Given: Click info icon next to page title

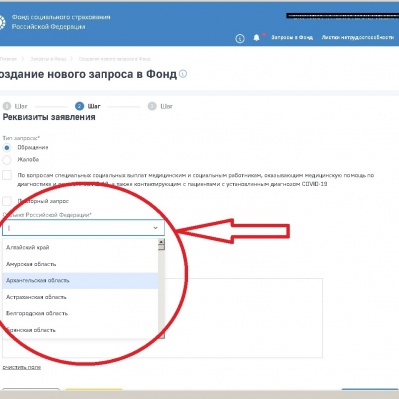Looking at the screenshot, I should click(183, 74).
